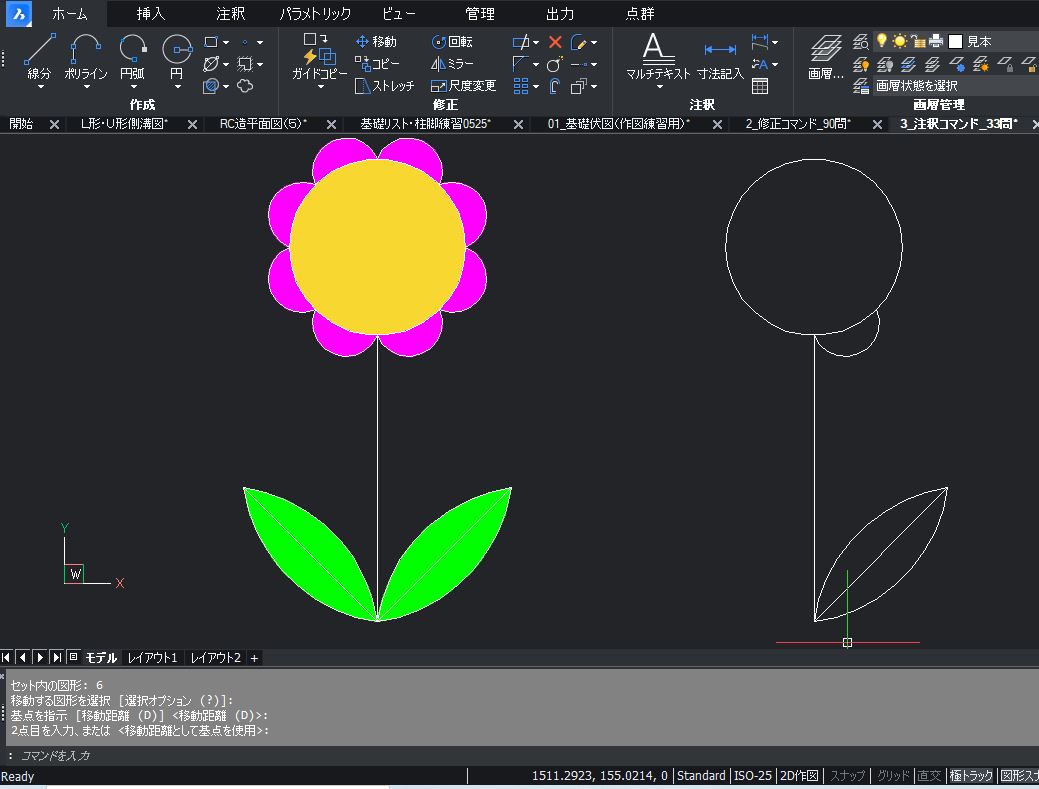The height and width of the screenshot is (789, 1039).
Task: Click the コピー (Copy) button
Action: (377, 64)
